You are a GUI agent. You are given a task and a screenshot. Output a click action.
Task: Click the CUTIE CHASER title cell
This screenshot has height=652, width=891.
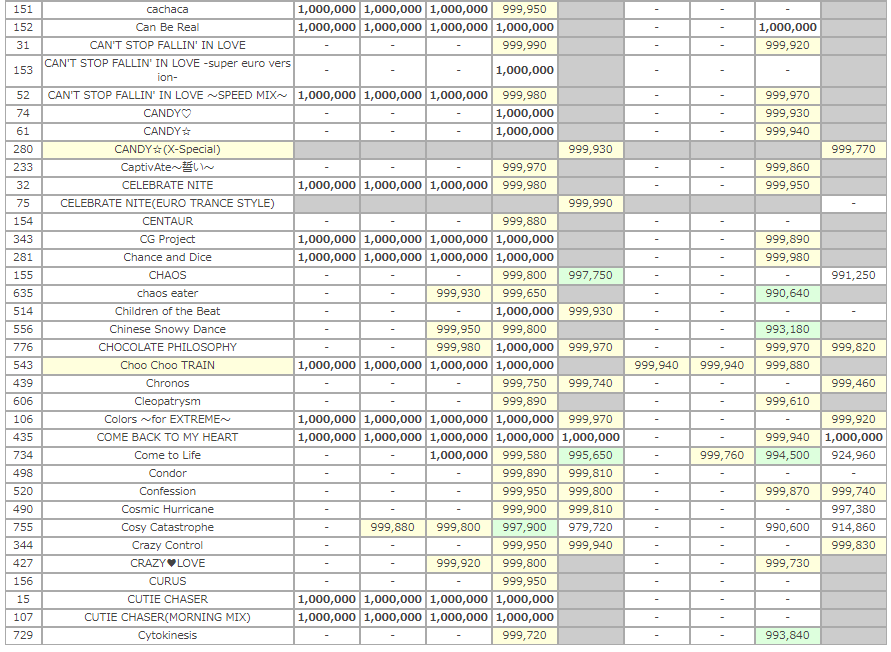[168, 599]
